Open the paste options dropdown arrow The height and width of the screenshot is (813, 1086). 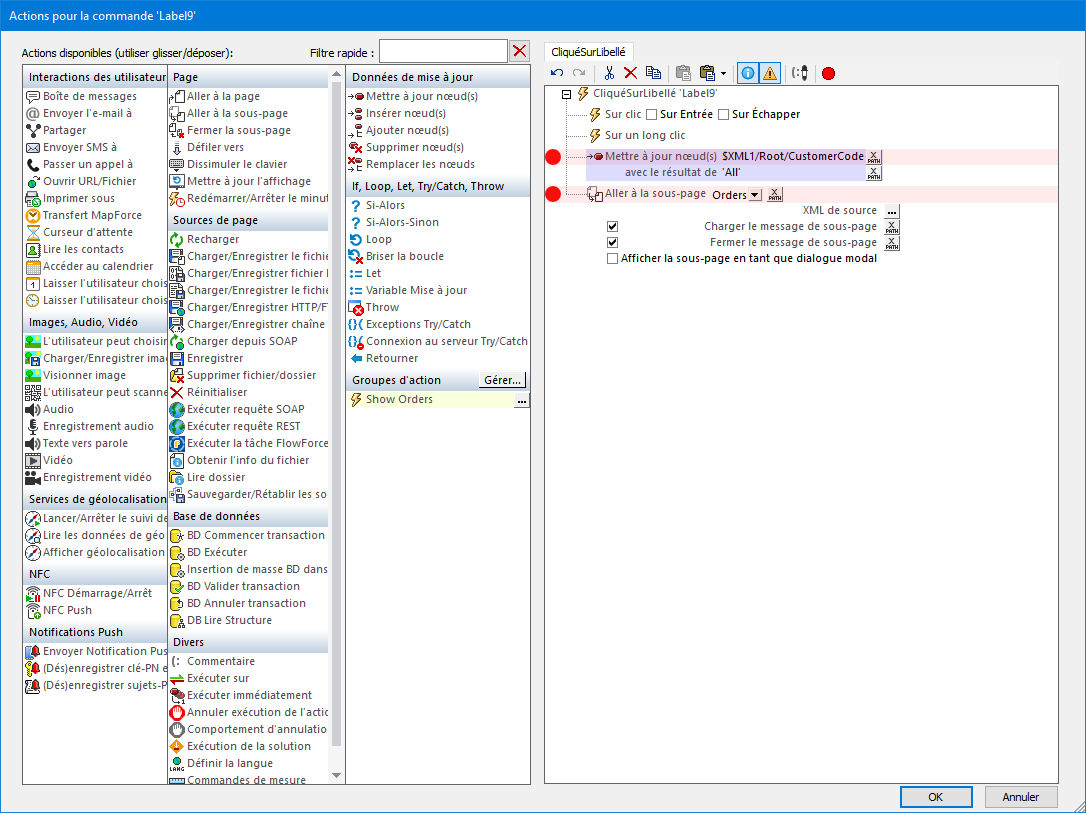click(723, 74)
